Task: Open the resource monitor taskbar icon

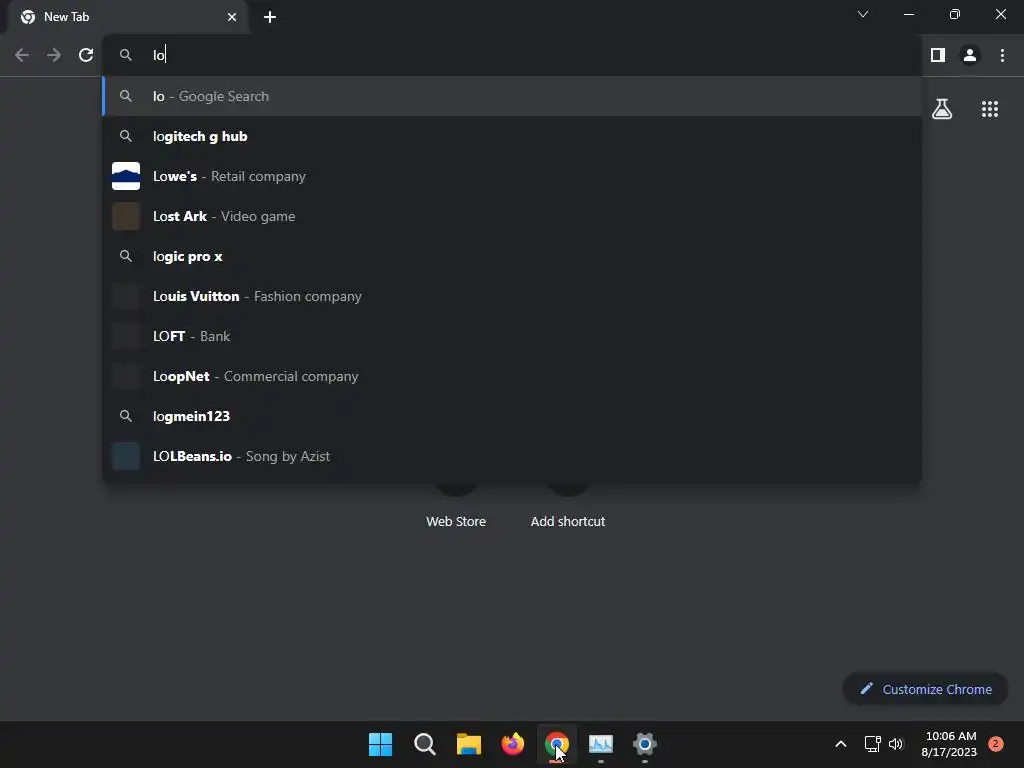Action: 601,744
